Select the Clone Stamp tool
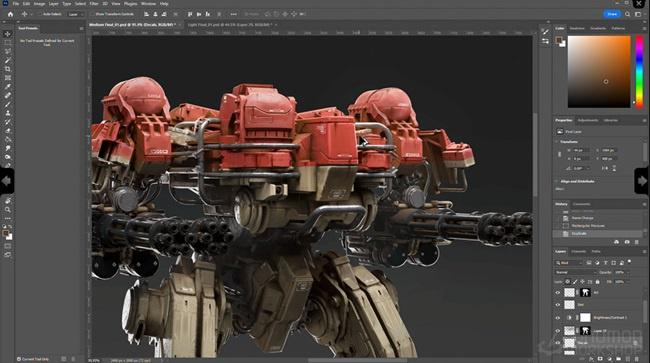 point(7,113)
